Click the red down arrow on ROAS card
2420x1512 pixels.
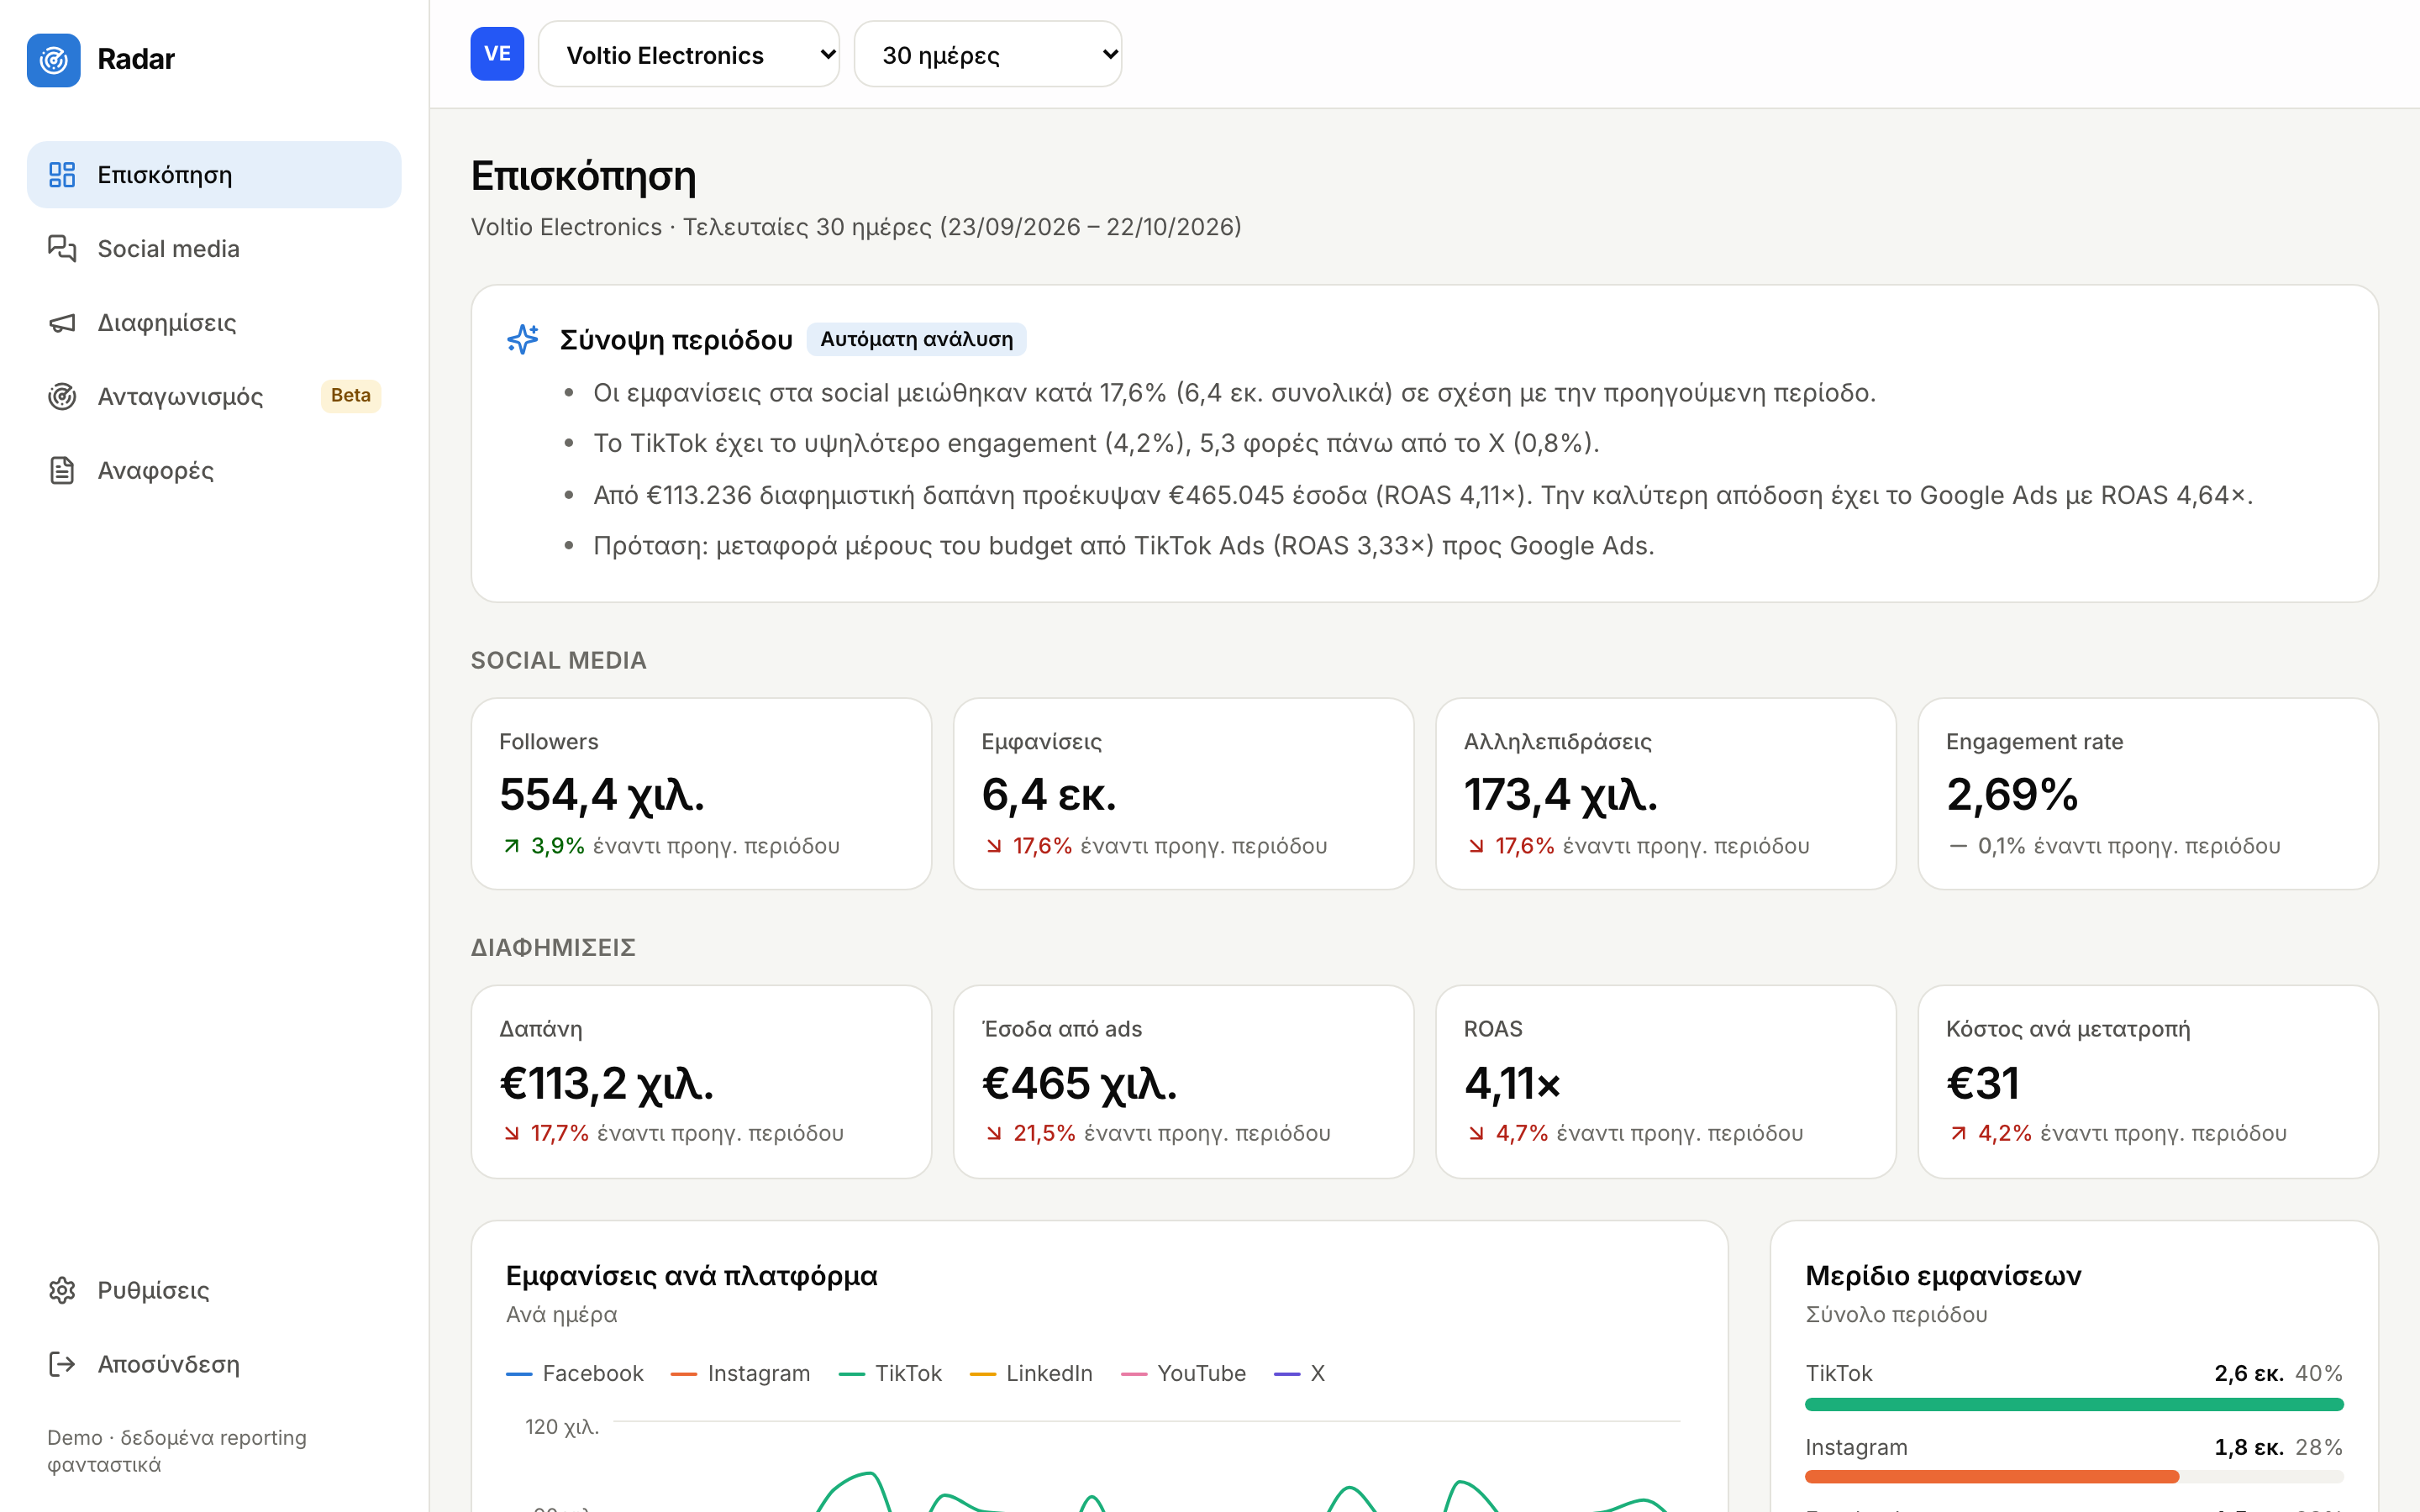pyautogui.click(x=1476, y=1133)
